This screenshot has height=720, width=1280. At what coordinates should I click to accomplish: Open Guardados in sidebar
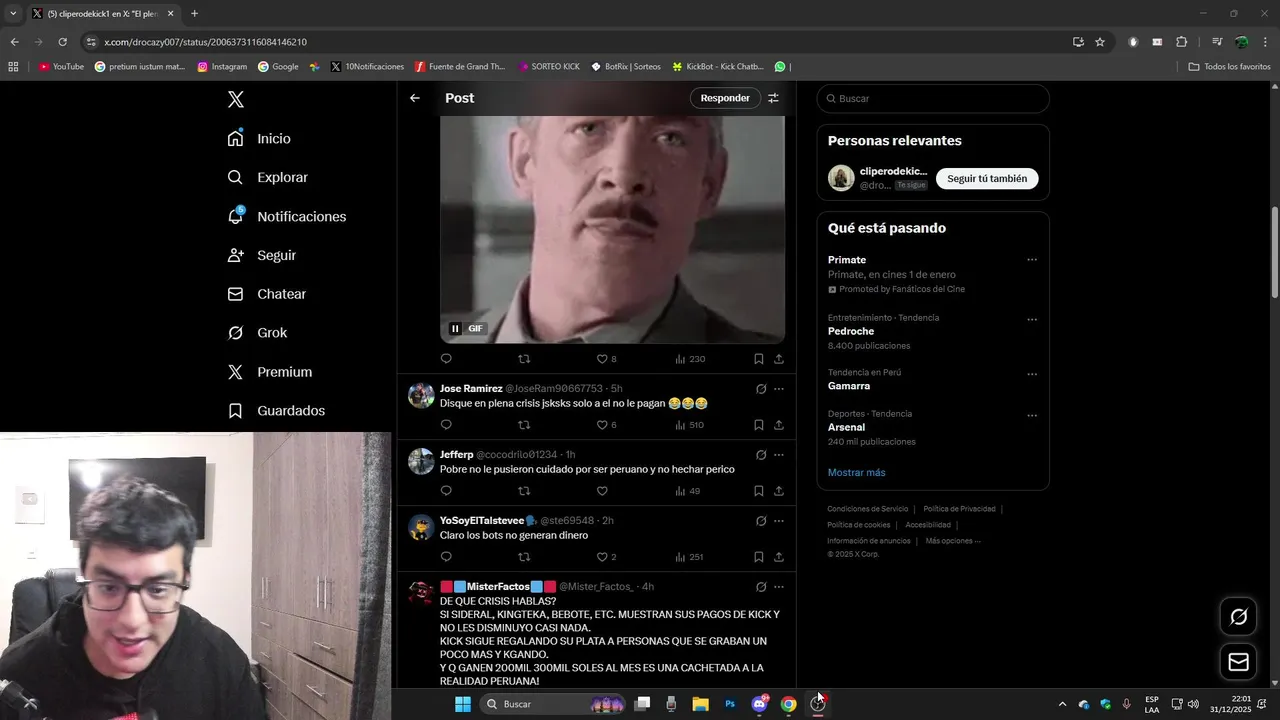[x=276, y=411]
